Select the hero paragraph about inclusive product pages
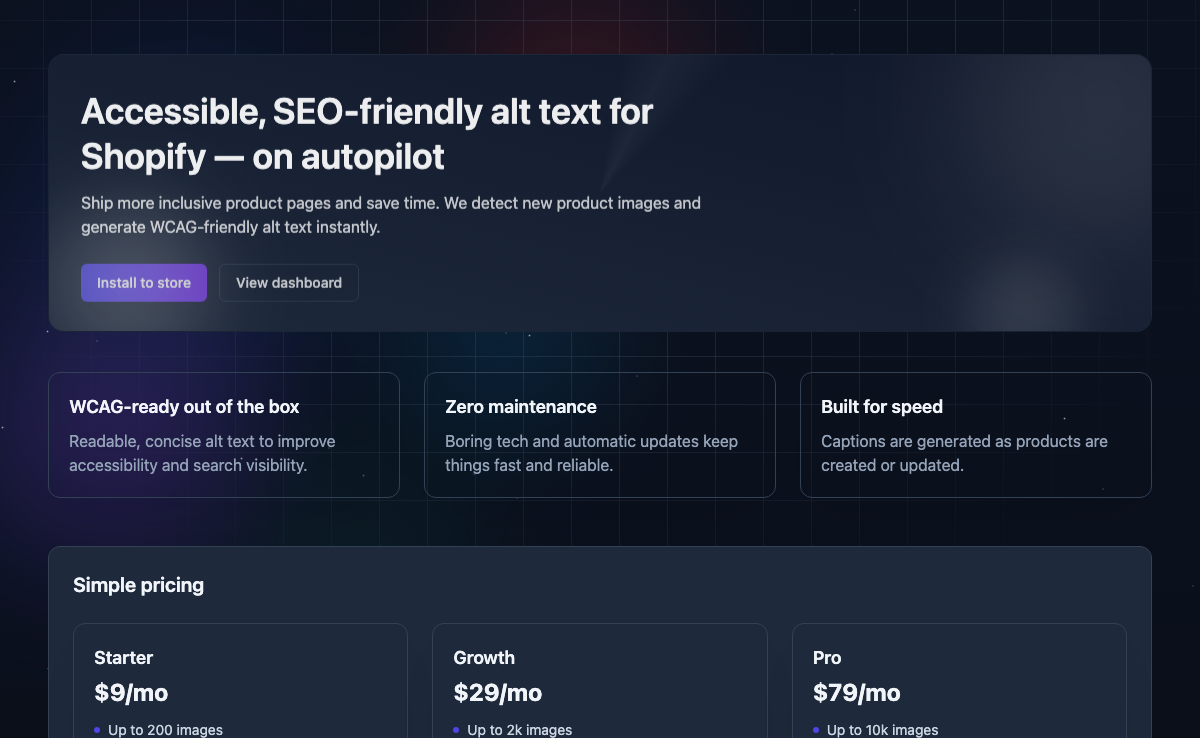The height and width of the screenshot is (750, 1200). [x=391, y=215]
